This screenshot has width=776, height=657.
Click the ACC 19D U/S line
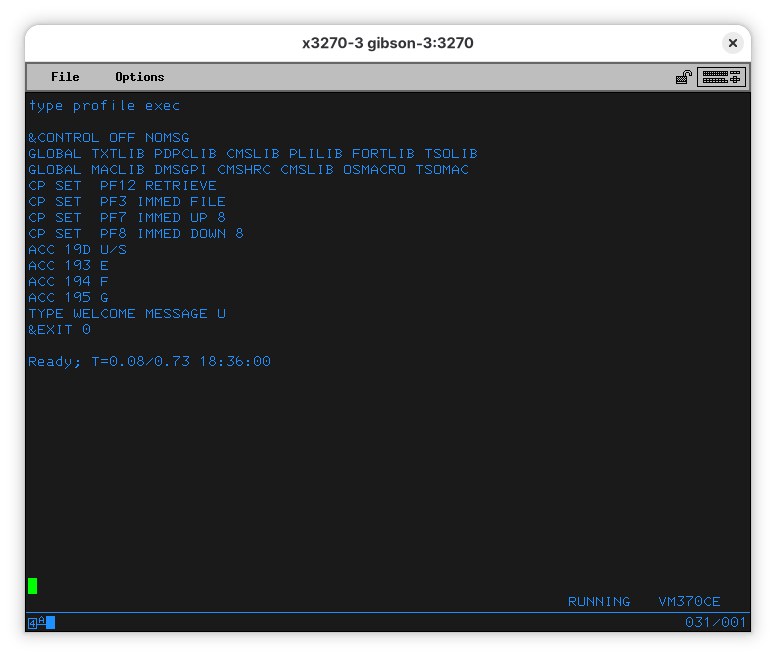[x=77, y=250]
